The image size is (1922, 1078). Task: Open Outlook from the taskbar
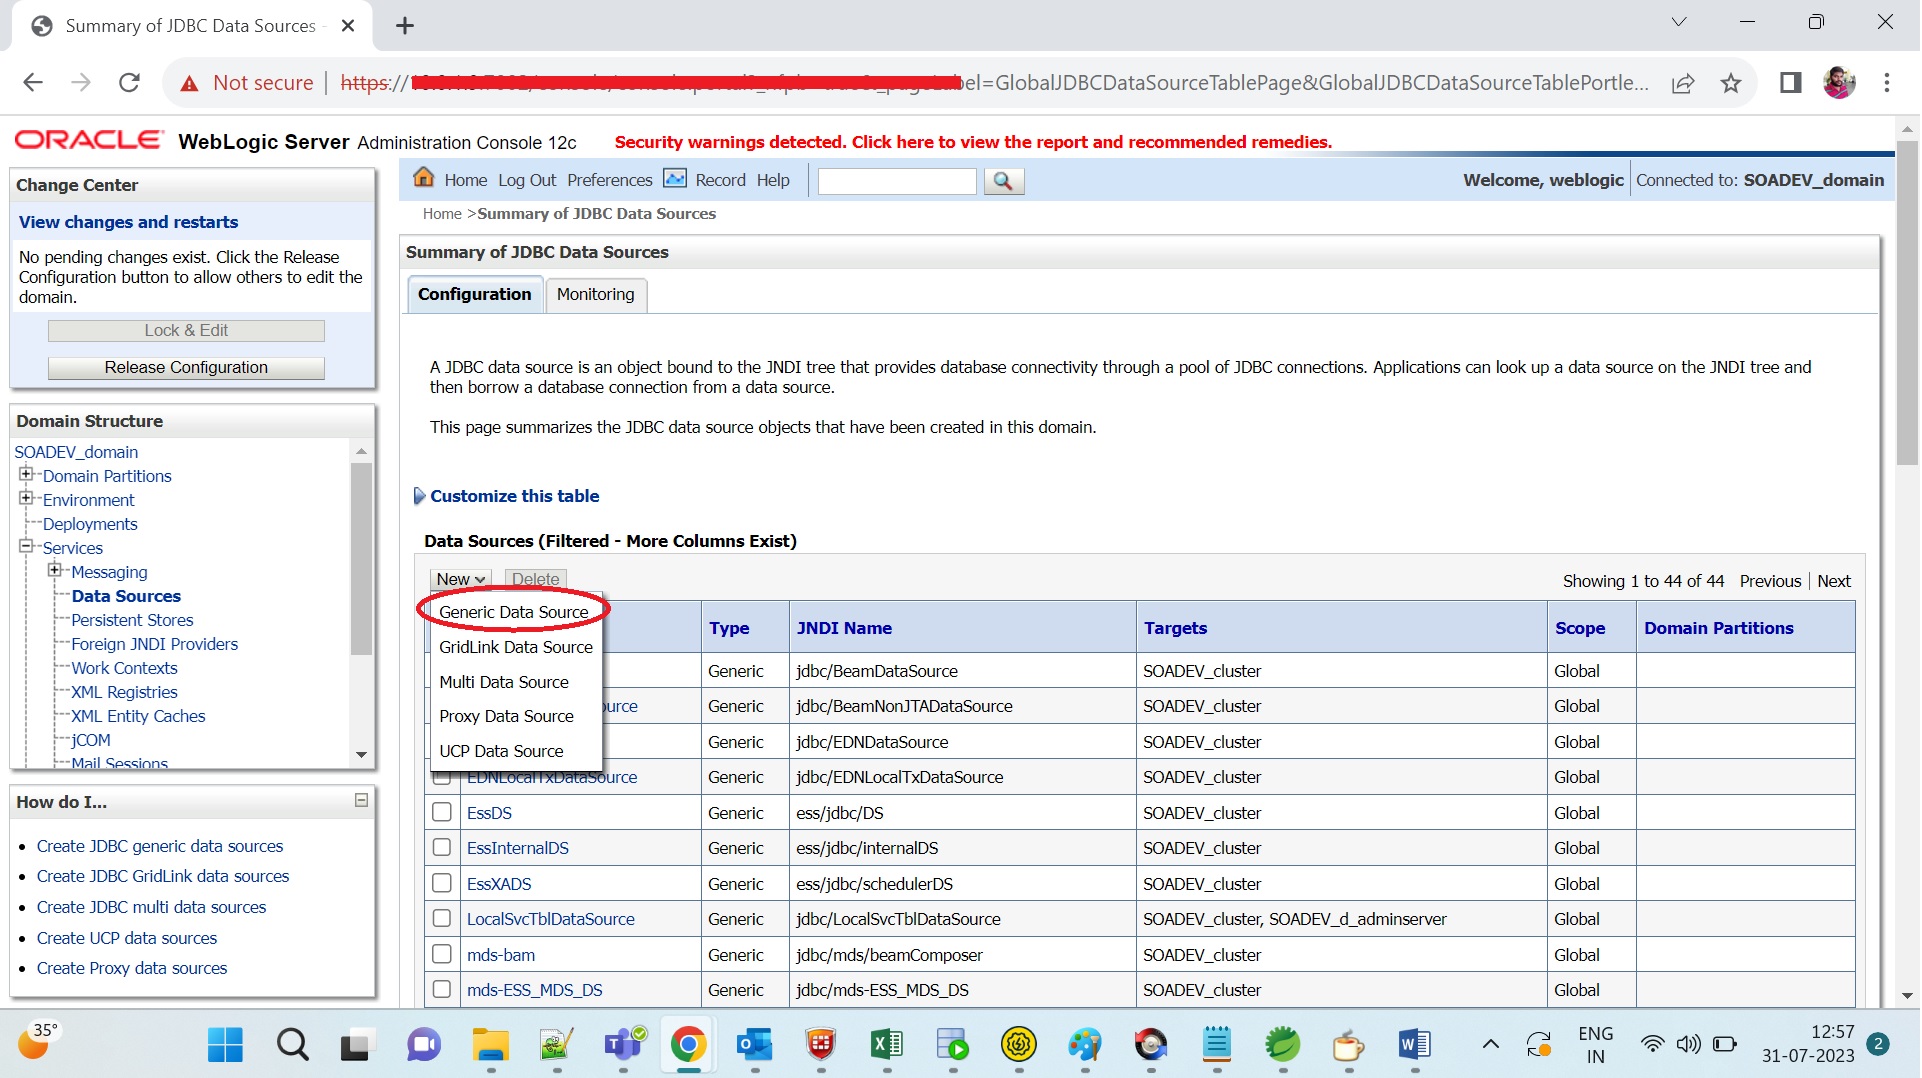coord(755,1045)
